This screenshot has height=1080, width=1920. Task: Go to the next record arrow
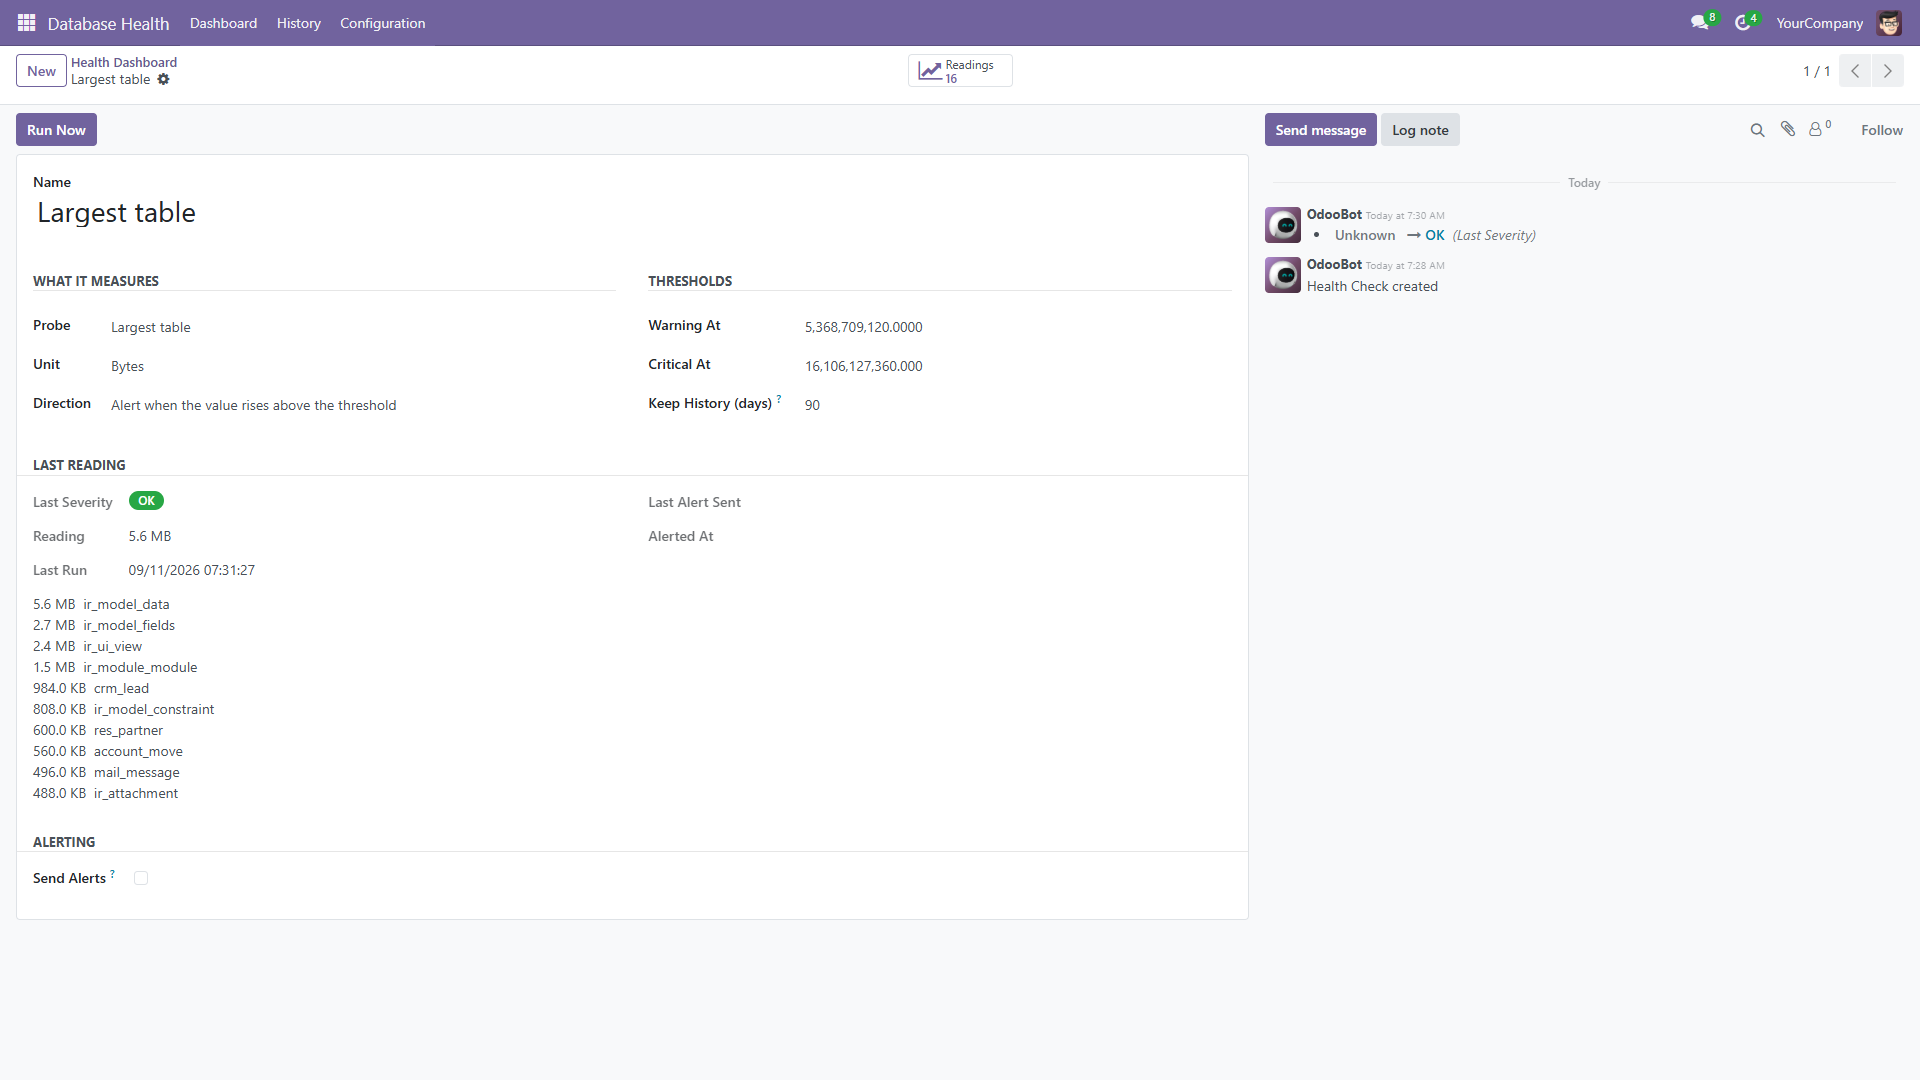[x=1887, y=71]
